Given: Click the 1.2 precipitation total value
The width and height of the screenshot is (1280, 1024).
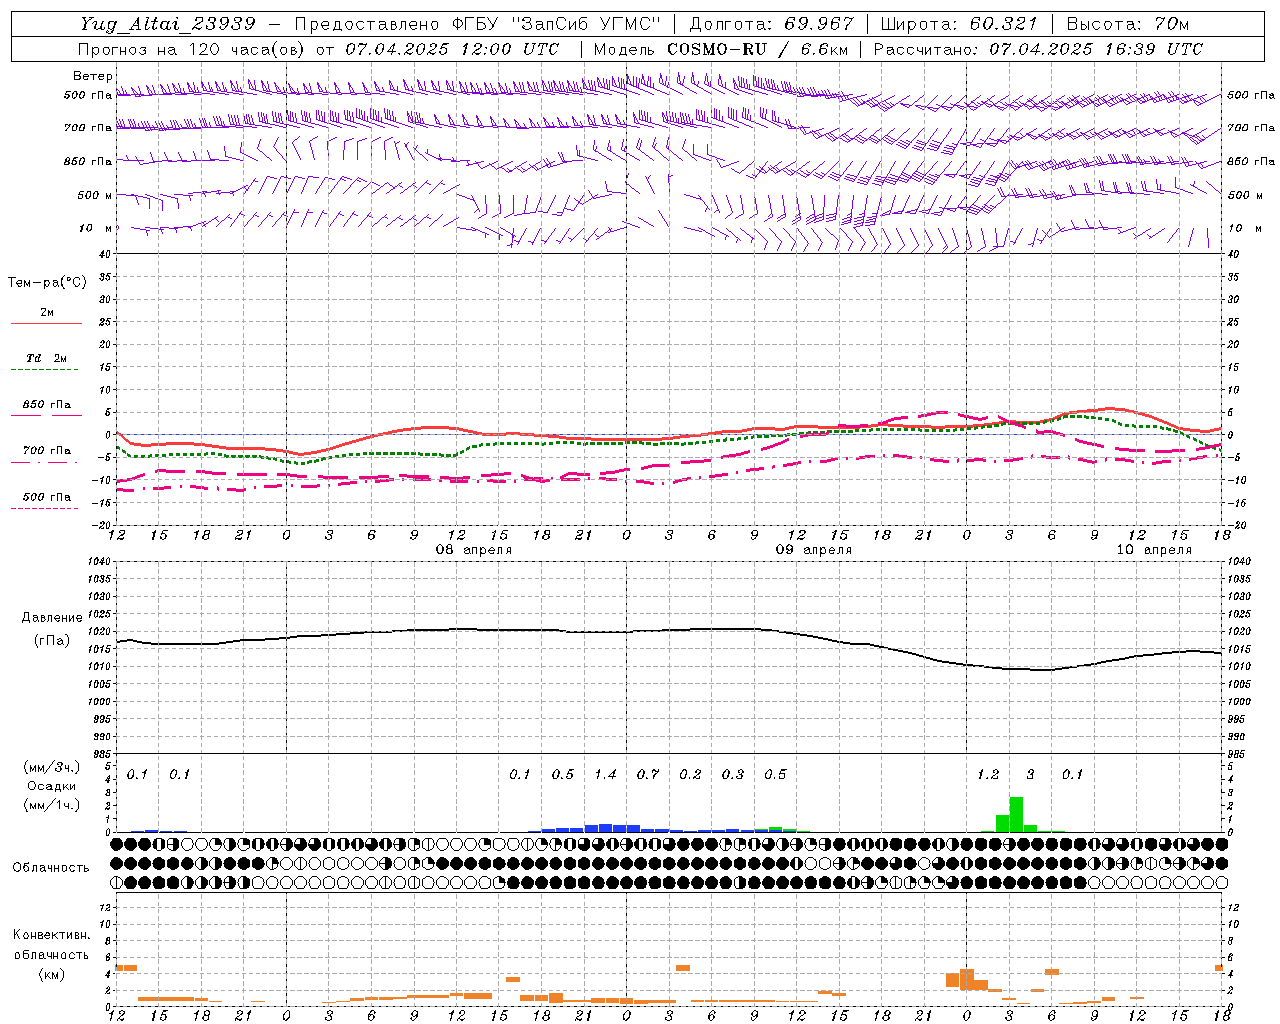Looking at the screenshot, I should 988,774.
